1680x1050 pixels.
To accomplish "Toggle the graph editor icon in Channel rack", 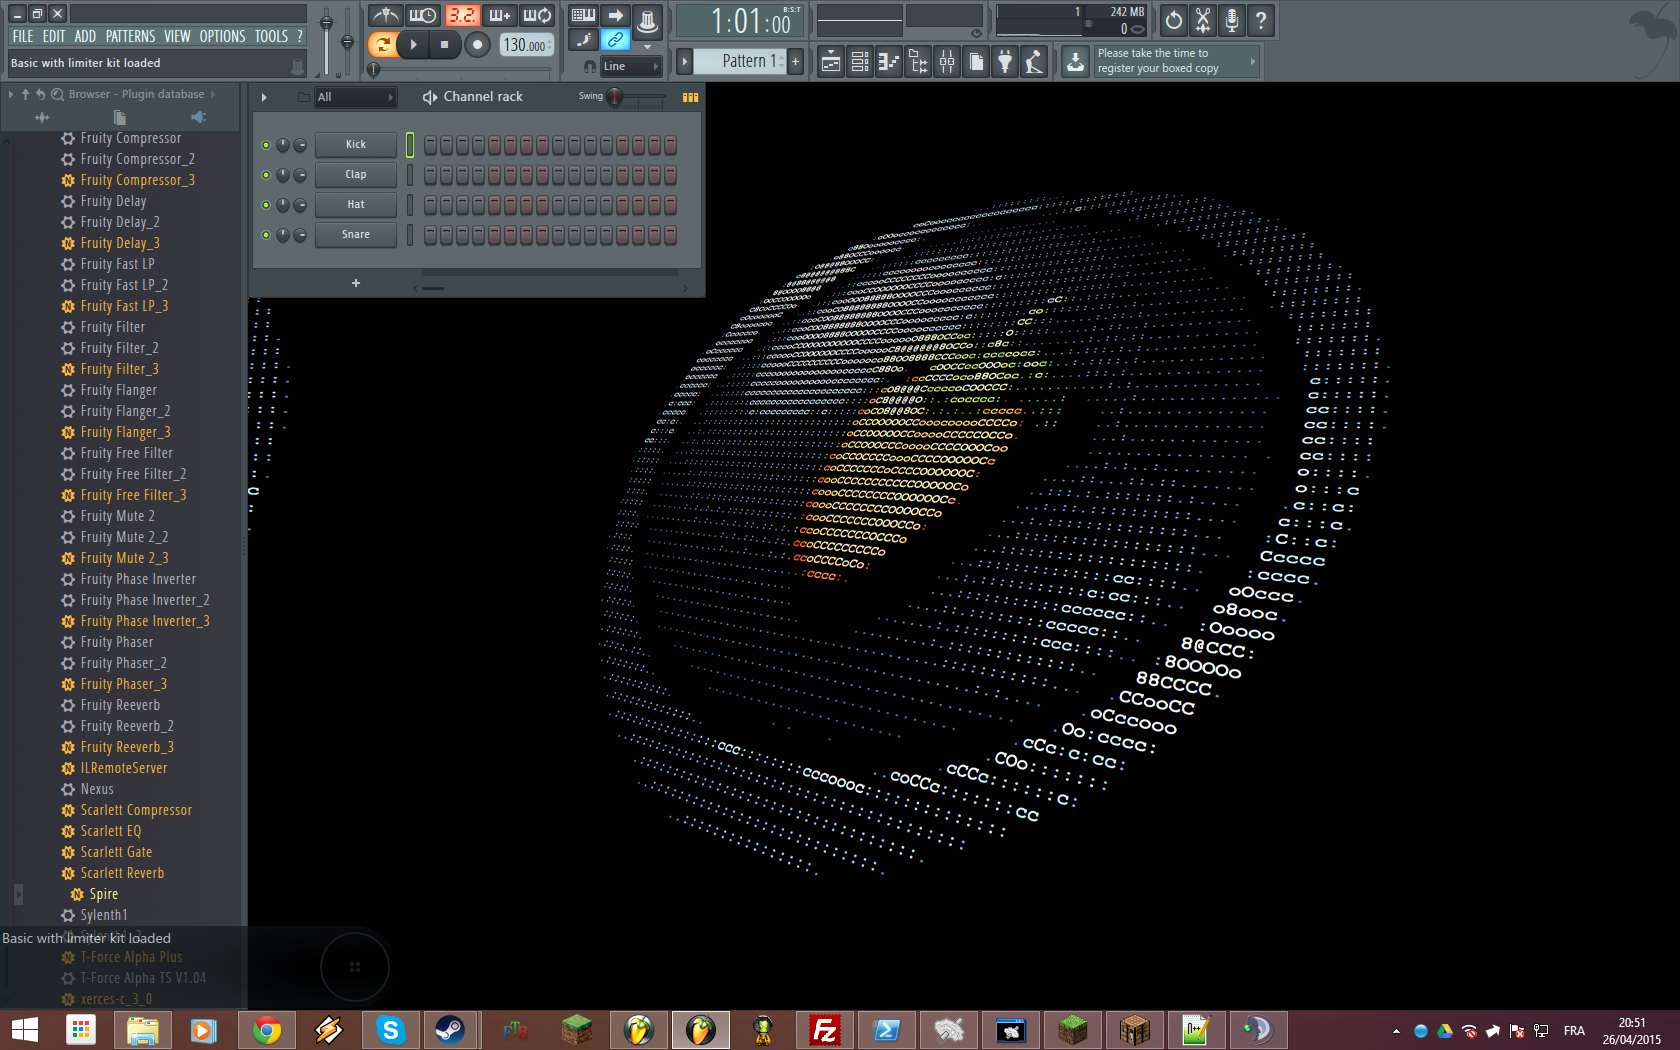I will pyautogui.click(x=690, y=97).
